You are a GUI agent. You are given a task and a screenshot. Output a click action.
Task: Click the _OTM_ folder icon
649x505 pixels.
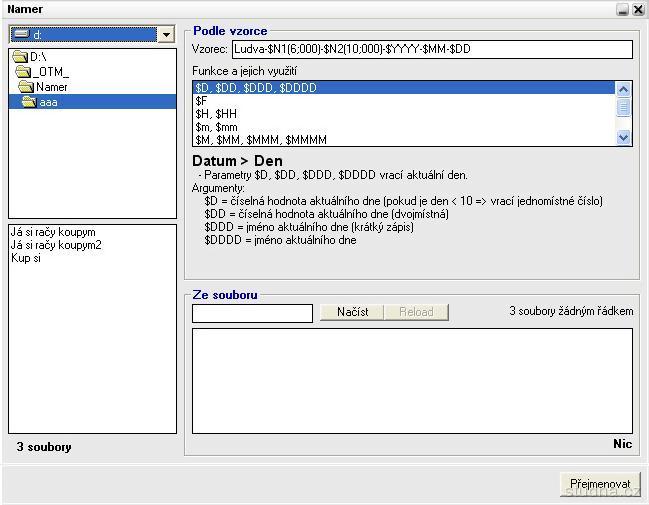24,72
